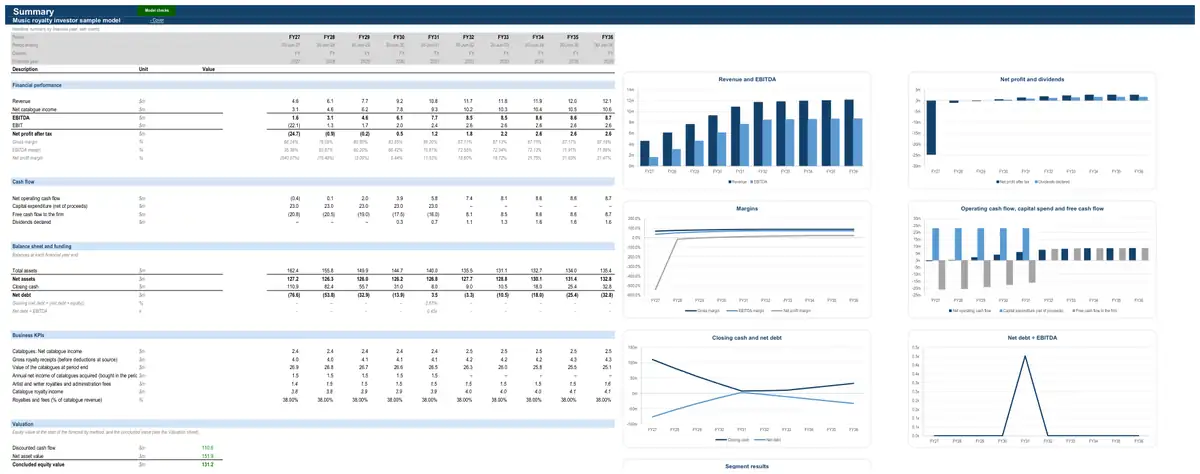
Task: Select the Margins line chart
Action: [746, 260]
